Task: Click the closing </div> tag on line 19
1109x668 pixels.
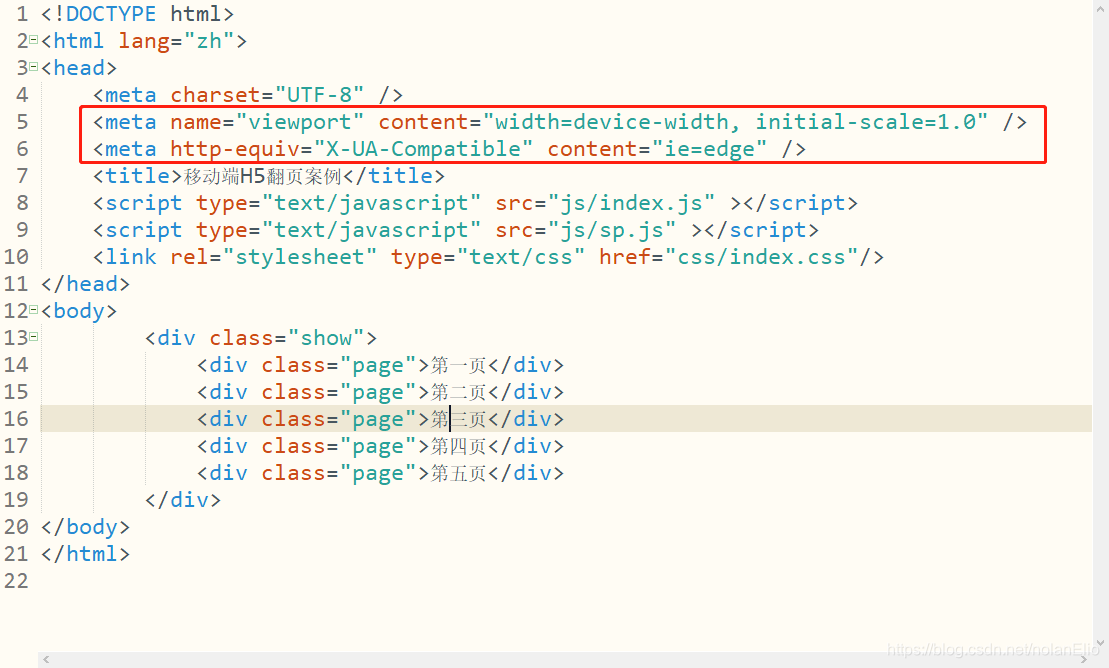Action: click(182, 500)
